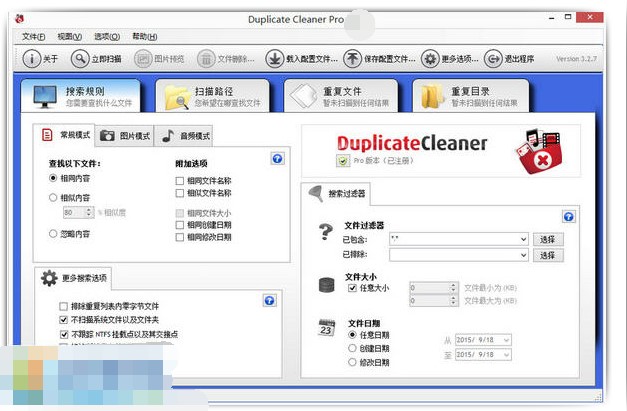This screenshot has width=627, height=411.
Task: Adjust 文件最小为 size spinner
Action: click(453, 287)
